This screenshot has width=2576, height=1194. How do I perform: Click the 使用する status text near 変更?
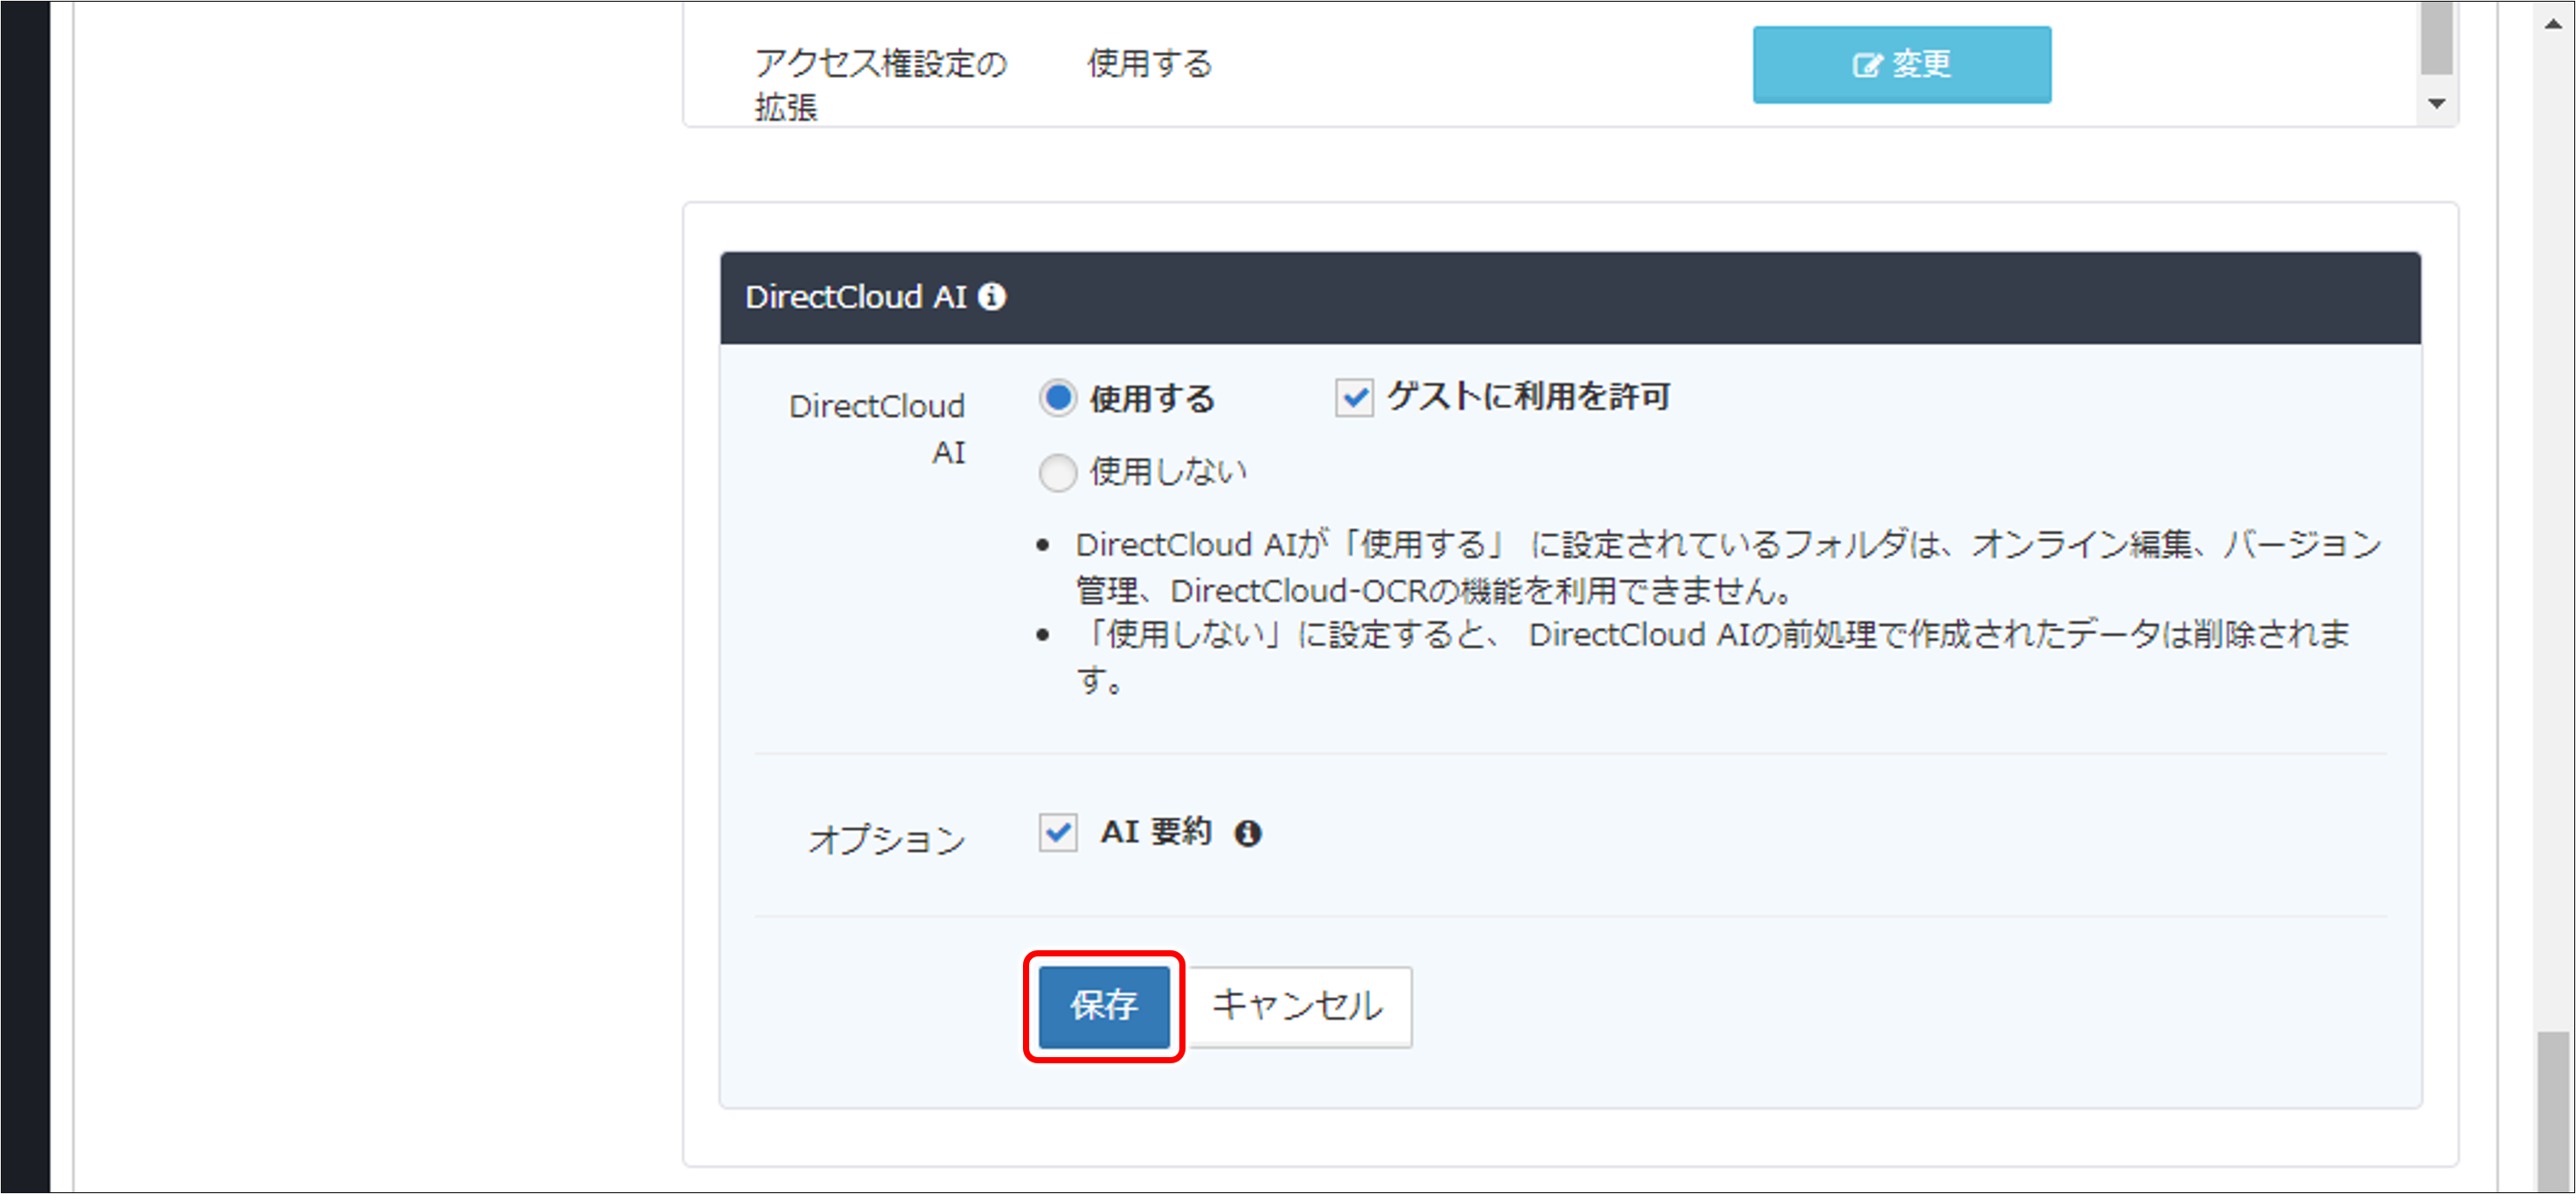(1148, 64)
